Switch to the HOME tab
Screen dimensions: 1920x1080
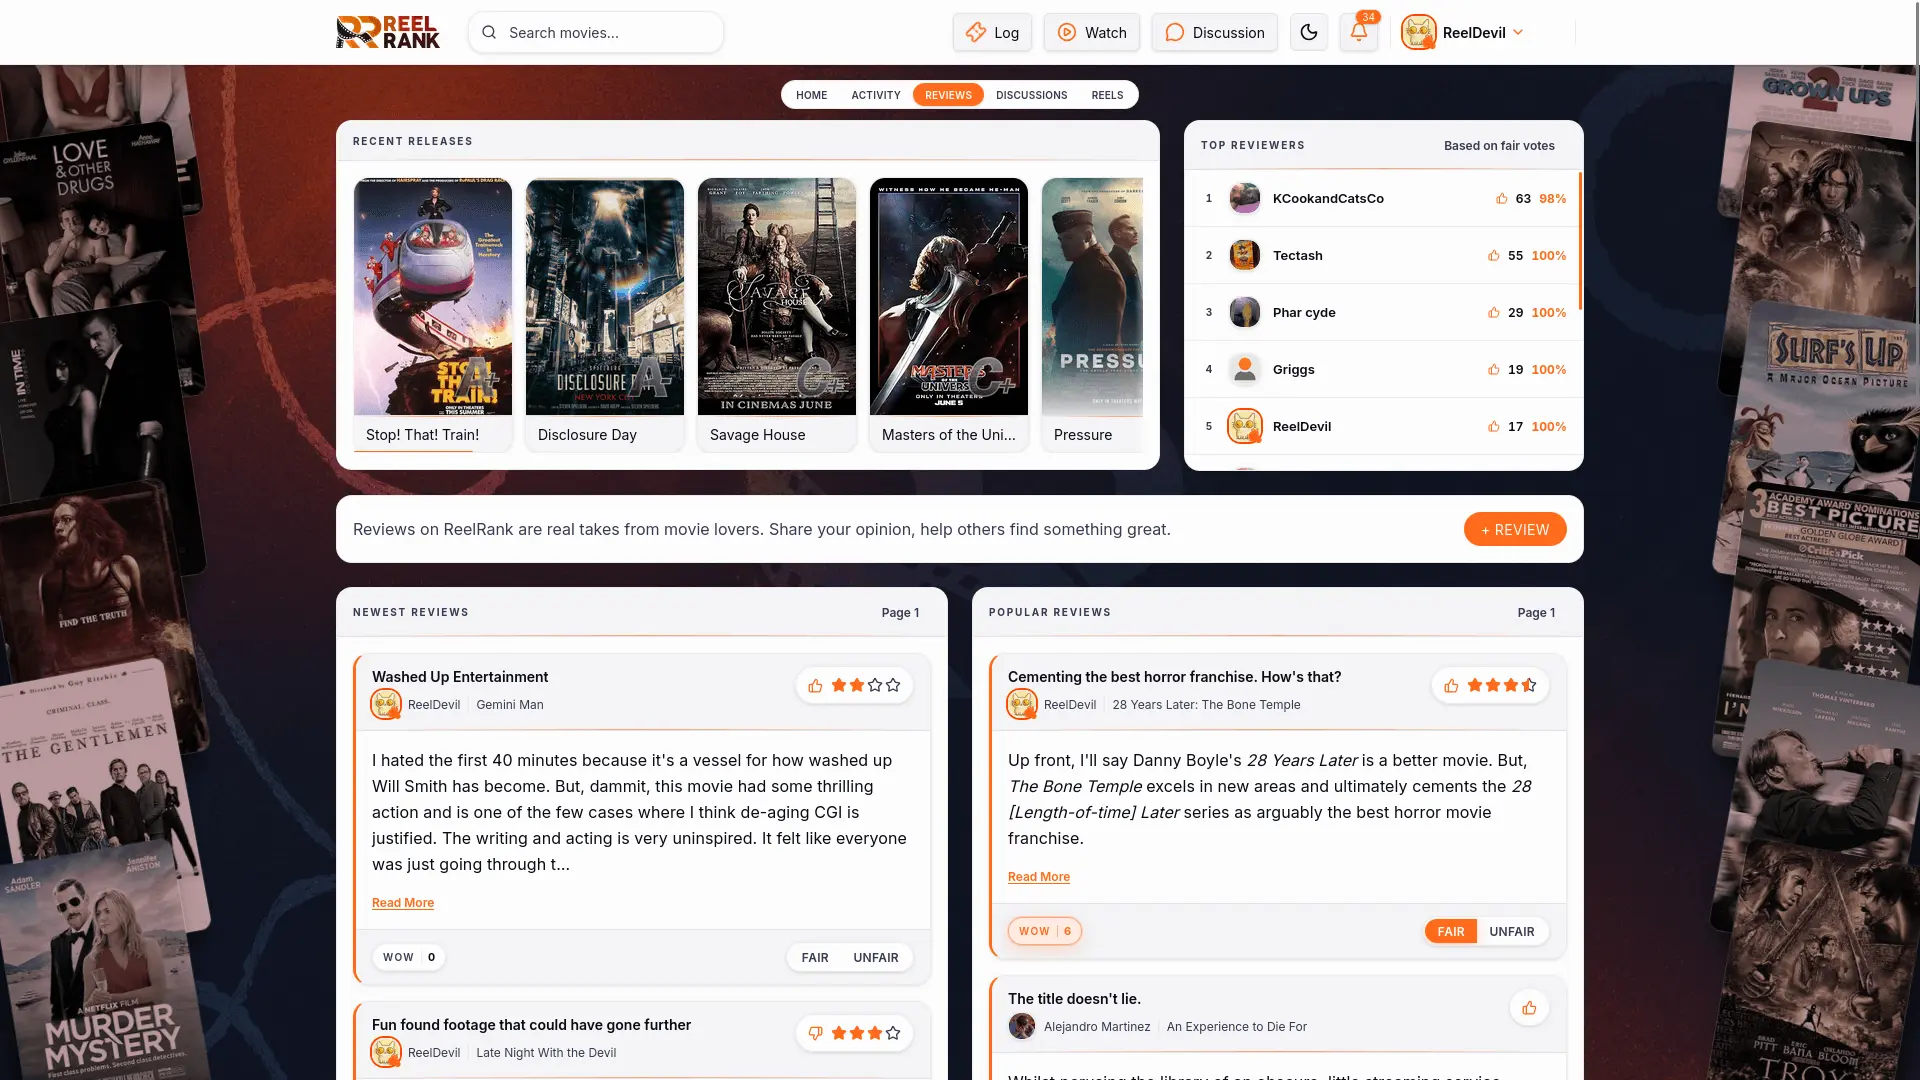(811, 95)
